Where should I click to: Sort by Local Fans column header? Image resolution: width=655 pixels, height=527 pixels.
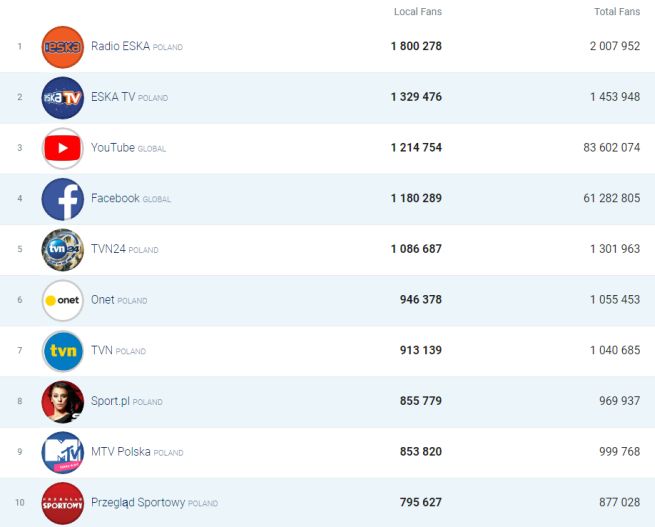tap(418, 12)
